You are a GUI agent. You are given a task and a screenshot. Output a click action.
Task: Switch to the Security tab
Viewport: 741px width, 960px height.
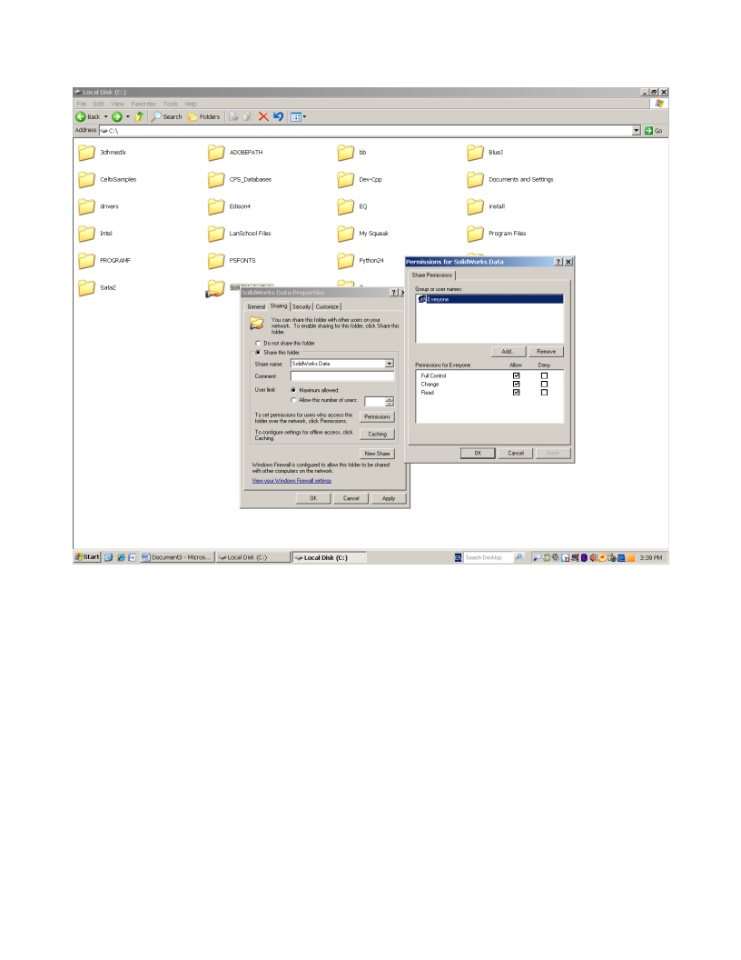(x=301, y=307)
